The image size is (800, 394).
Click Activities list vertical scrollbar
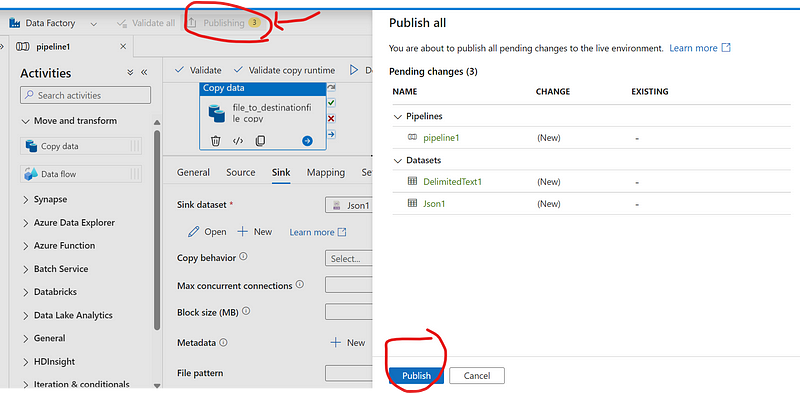(x=157, y=230)
